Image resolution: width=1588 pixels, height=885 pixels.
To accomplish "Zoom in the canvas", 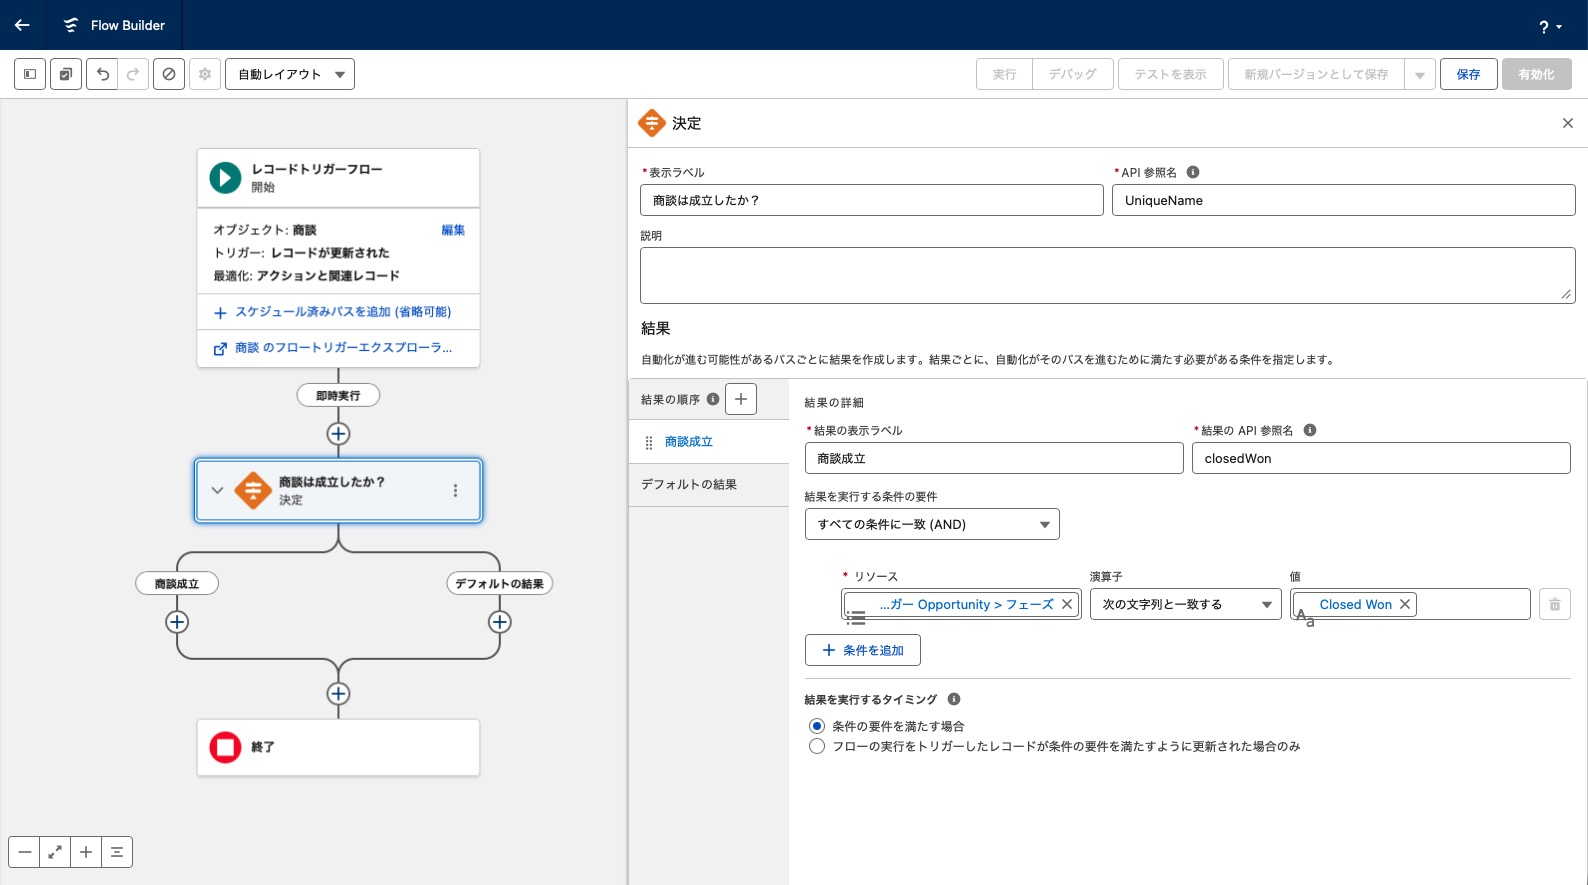I will (x=86, y=852).
